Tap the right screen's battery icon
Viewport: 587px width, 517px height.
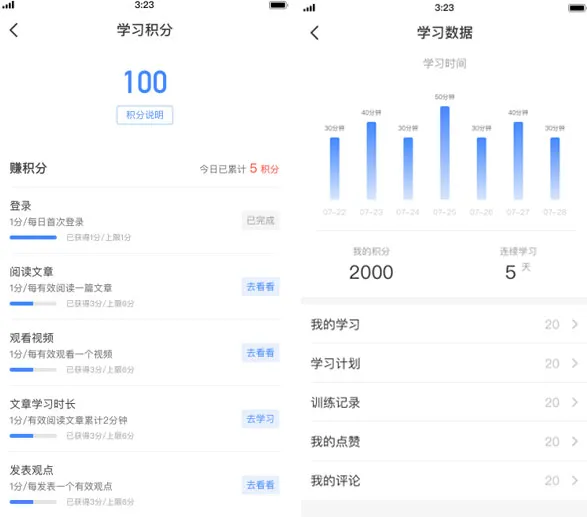tap(577, 8)
